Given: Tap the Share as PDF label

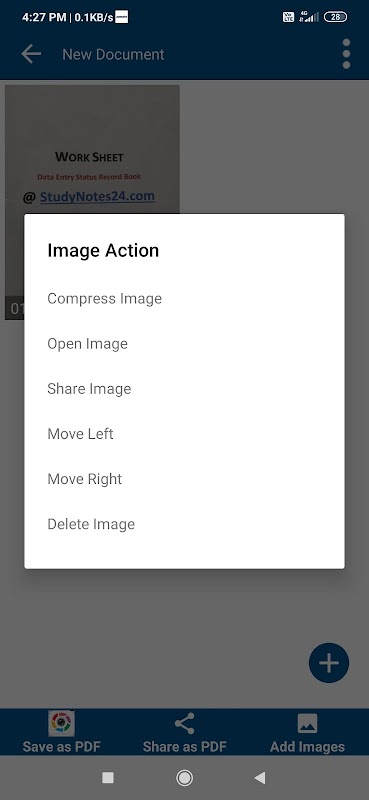Looking at the screenshot, I should 184,746.
